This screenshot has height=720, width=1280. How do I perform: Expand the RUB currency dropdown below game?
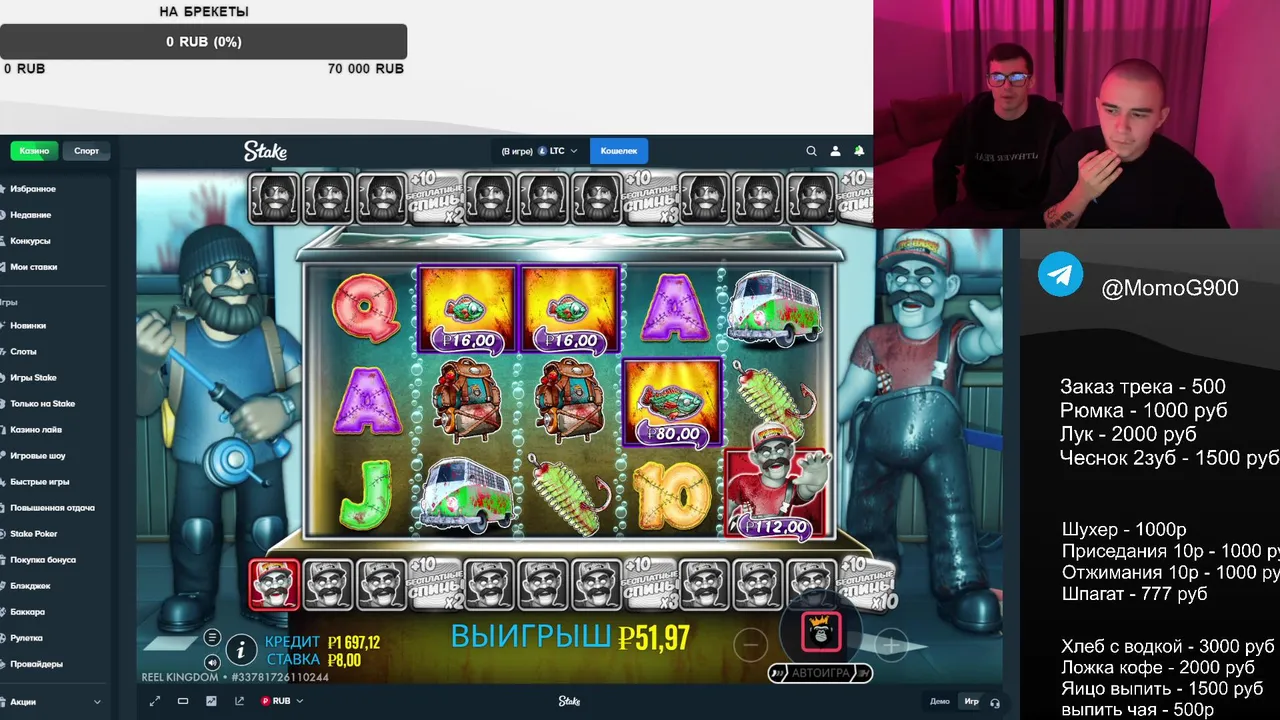281,701
